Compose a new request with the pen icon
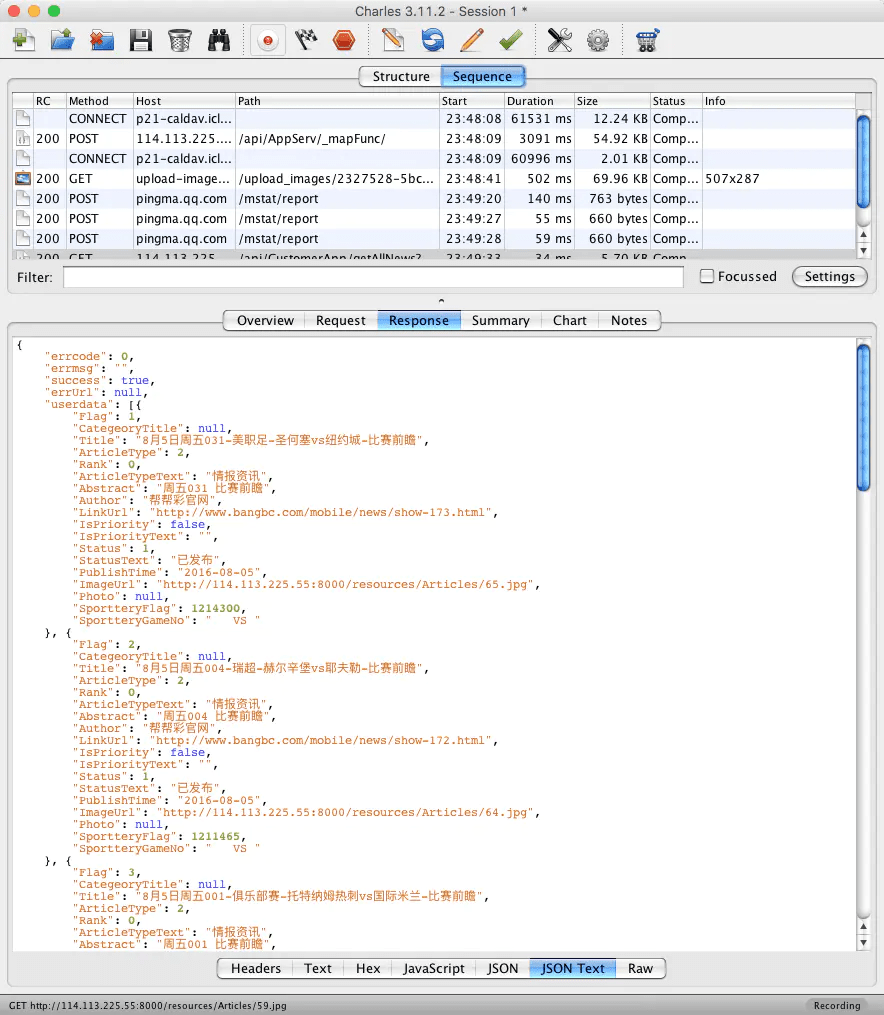 (x=393, y=40)
